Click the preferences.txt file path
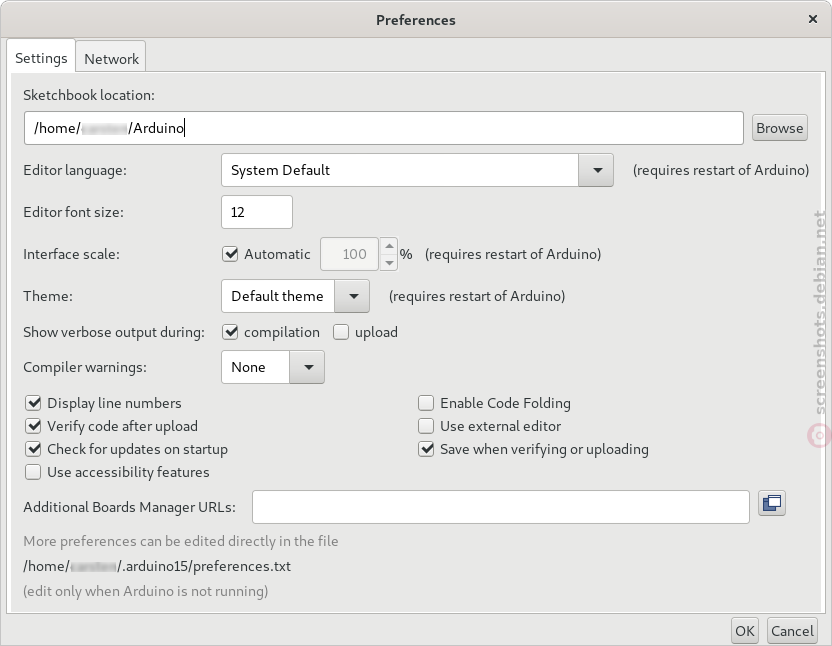This screenshot has width=832, height=646. [x=157, y=566]
